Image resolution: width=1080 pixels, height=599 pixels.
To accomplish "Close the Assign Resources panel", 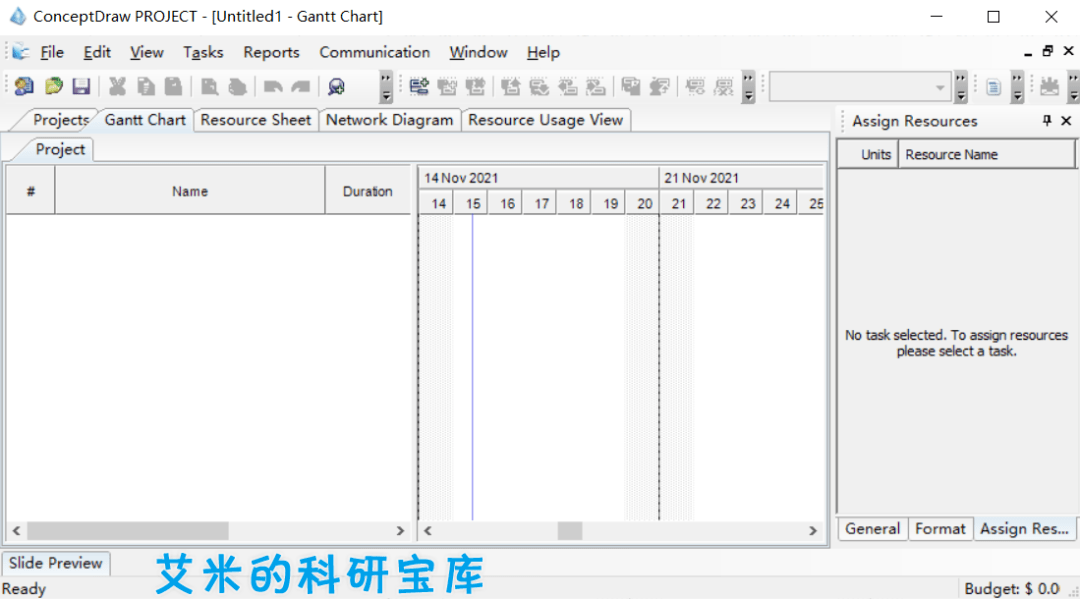I will coord(1066,120).
